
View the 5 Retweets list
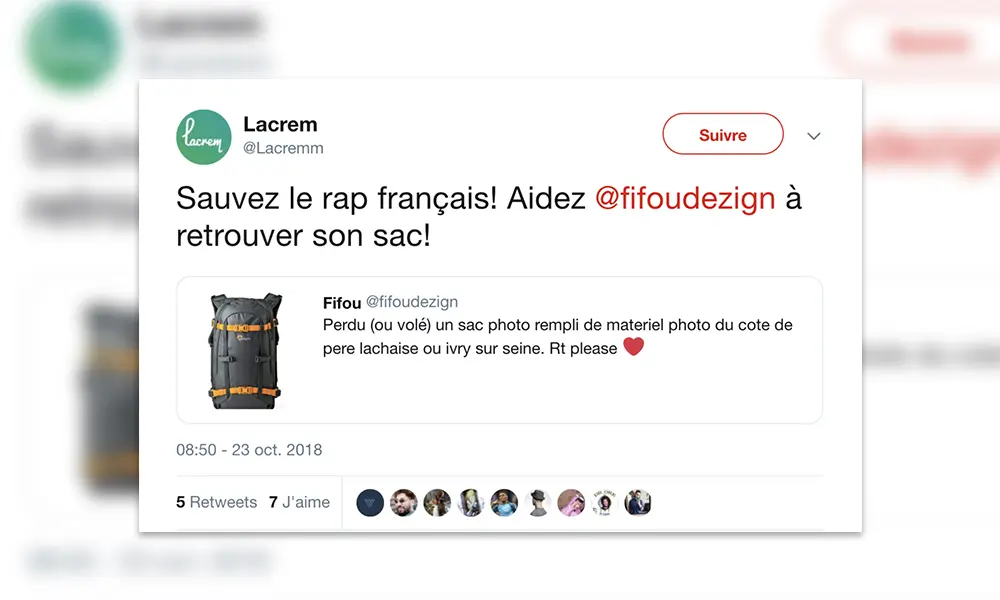coord(216,502)
